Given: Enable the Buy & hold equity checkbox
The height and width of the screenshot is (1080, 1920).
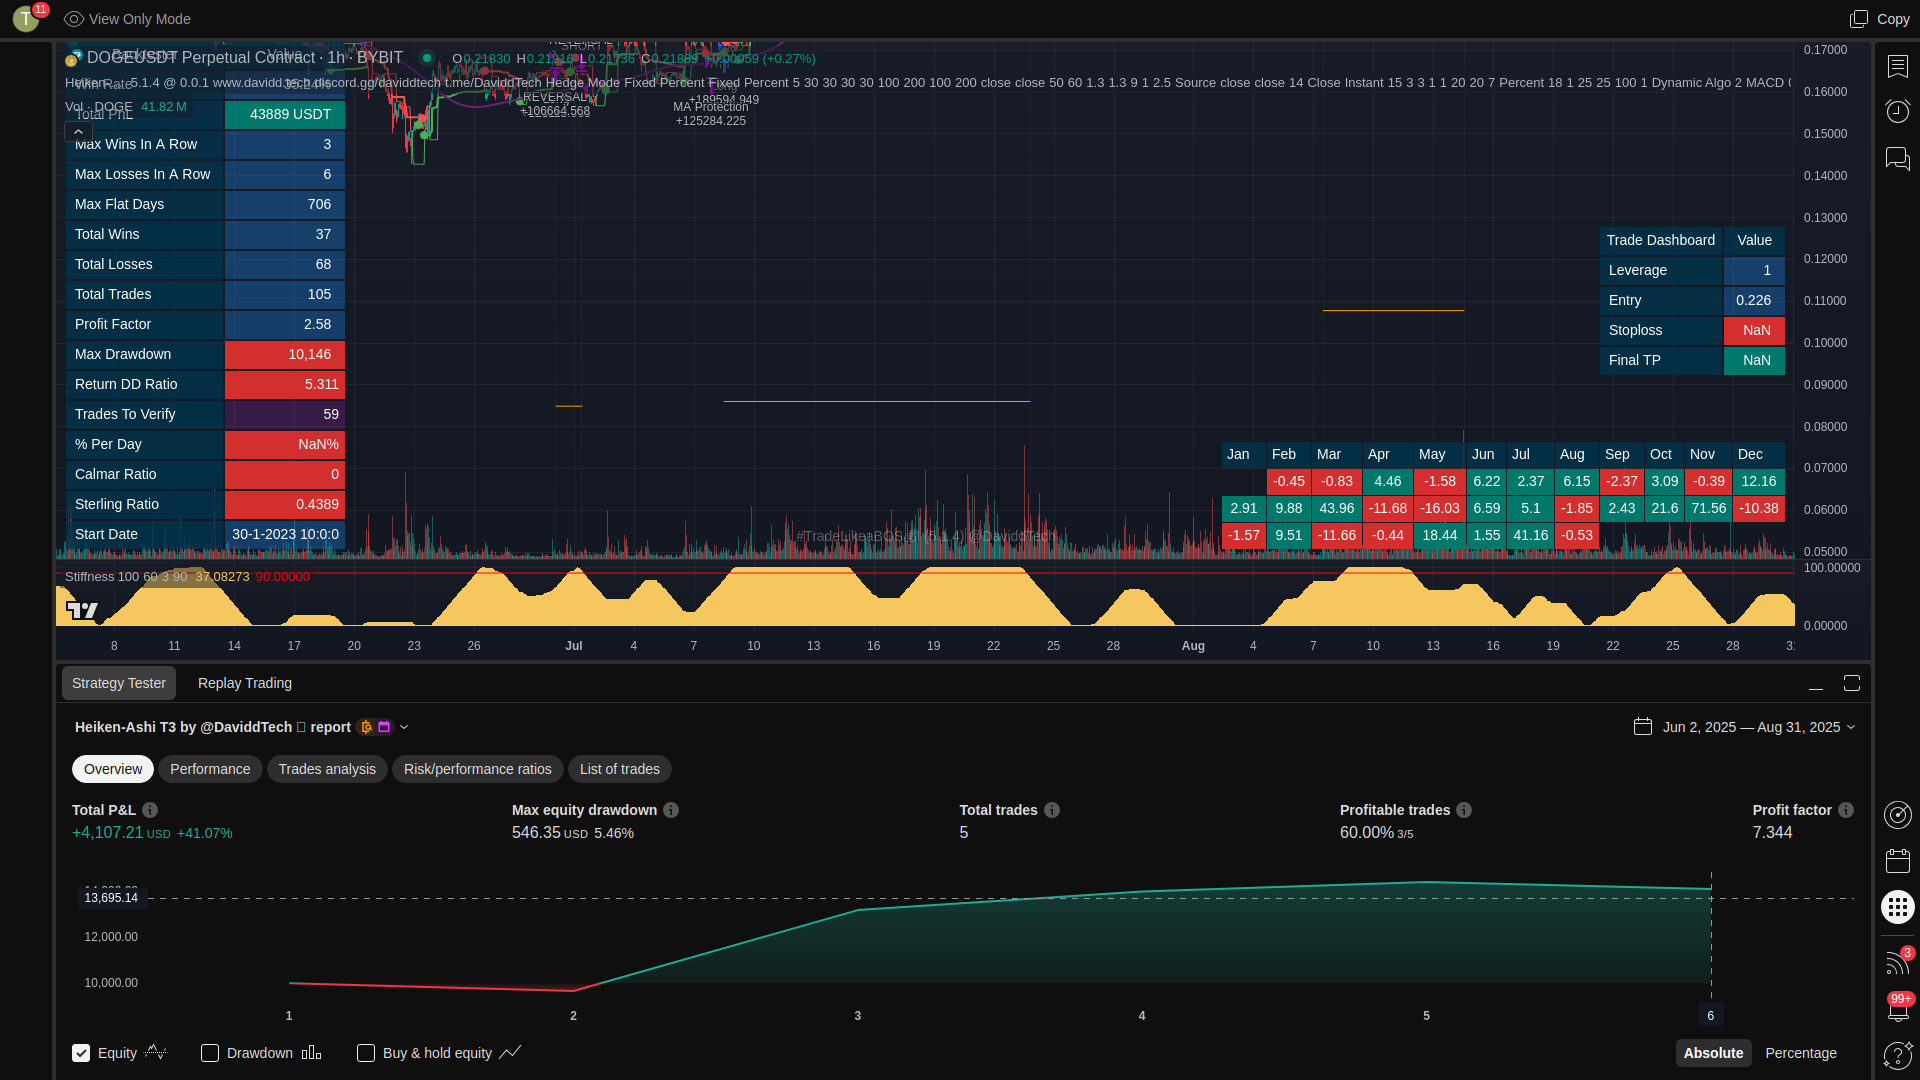Looking at the screenshot, I should click(366, 1053).
